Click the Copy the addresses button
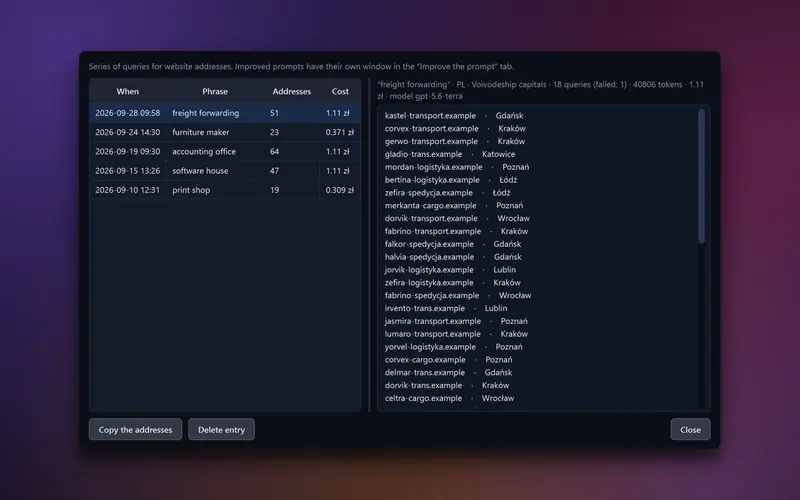 [x=135, y=430]
